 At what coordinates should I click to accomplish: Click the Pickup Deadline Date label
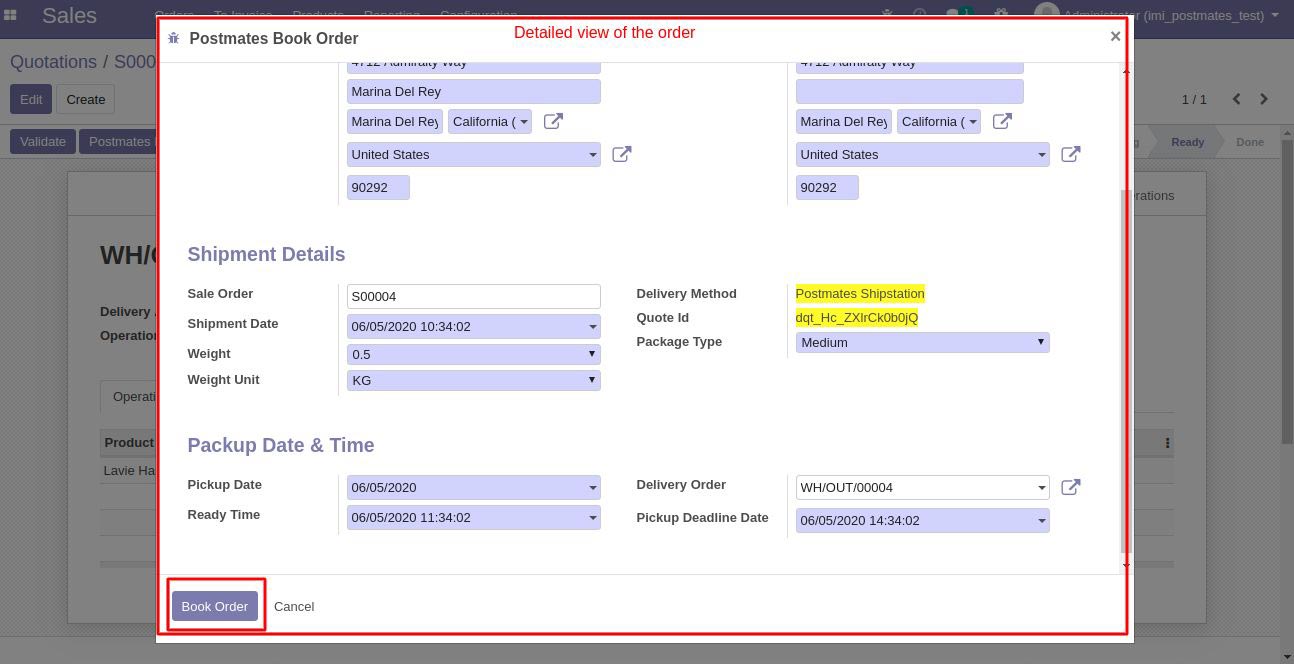[702, 517]
